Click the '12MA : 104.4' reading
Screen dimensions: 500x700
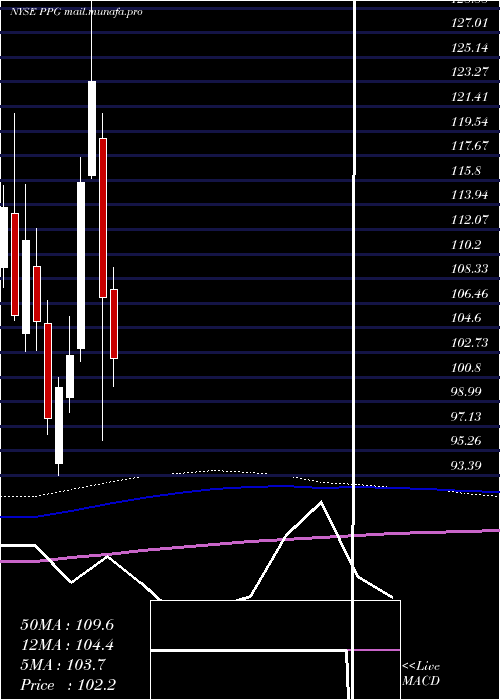(x=67, y=645)
